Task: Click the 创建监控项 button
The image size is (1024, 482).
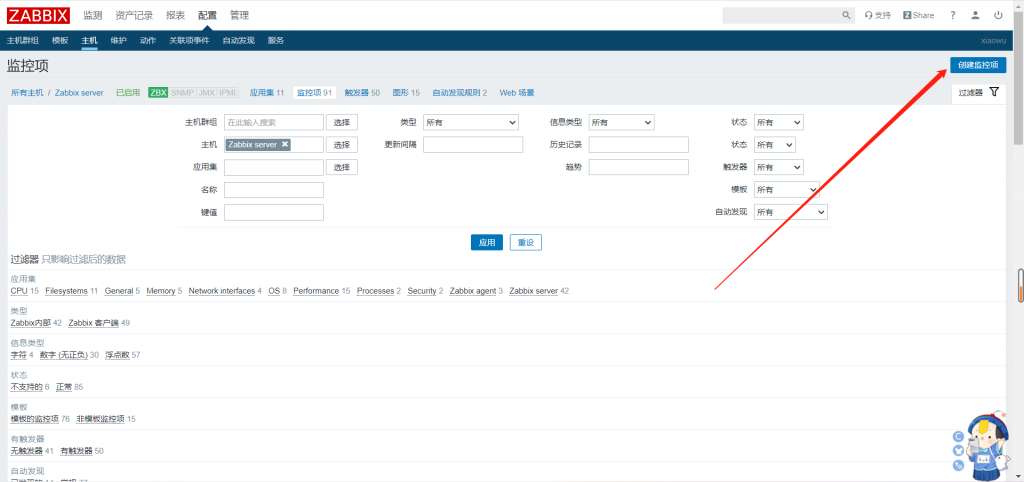Action: tap(978, 65)
